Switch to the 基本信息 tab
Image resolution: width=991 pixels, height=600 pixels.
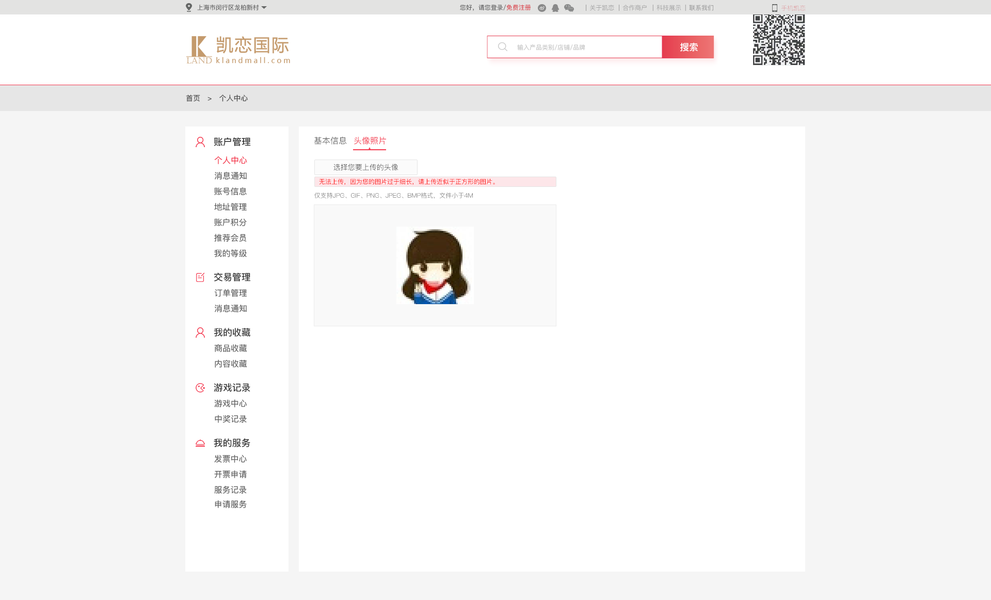(x=328, y=141)
